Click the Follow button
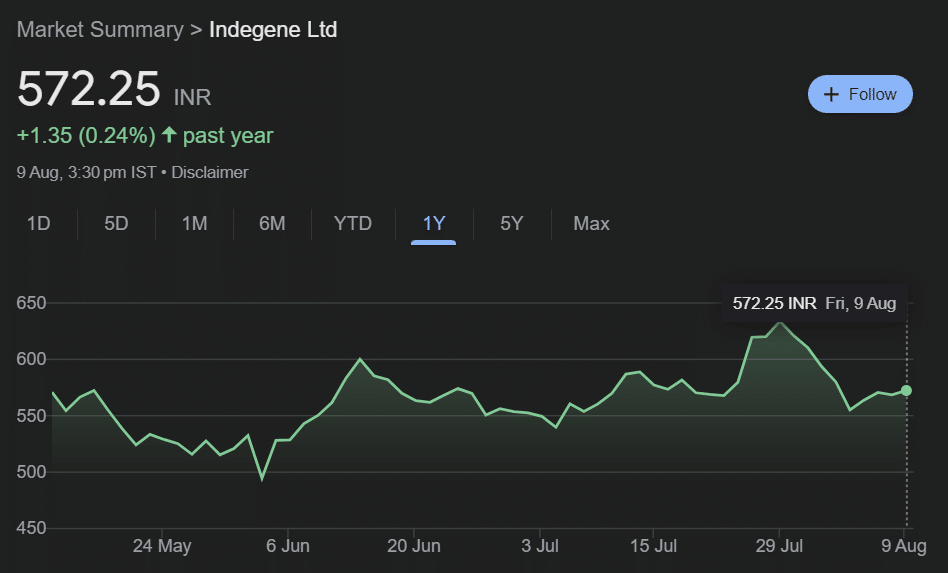 (x=860, y=94)
